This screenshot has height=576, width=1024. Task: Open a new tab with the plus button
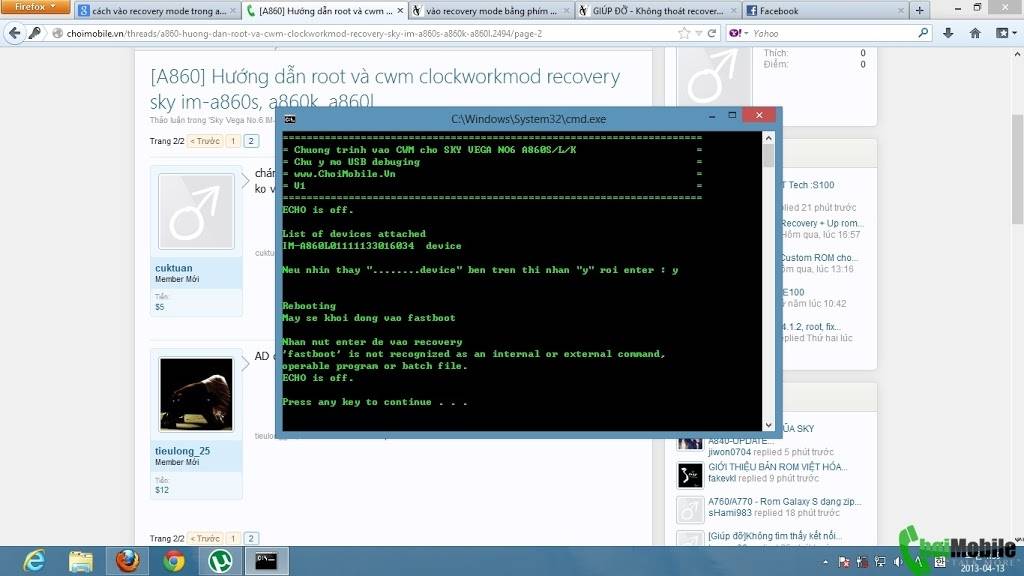coord(920,10)
